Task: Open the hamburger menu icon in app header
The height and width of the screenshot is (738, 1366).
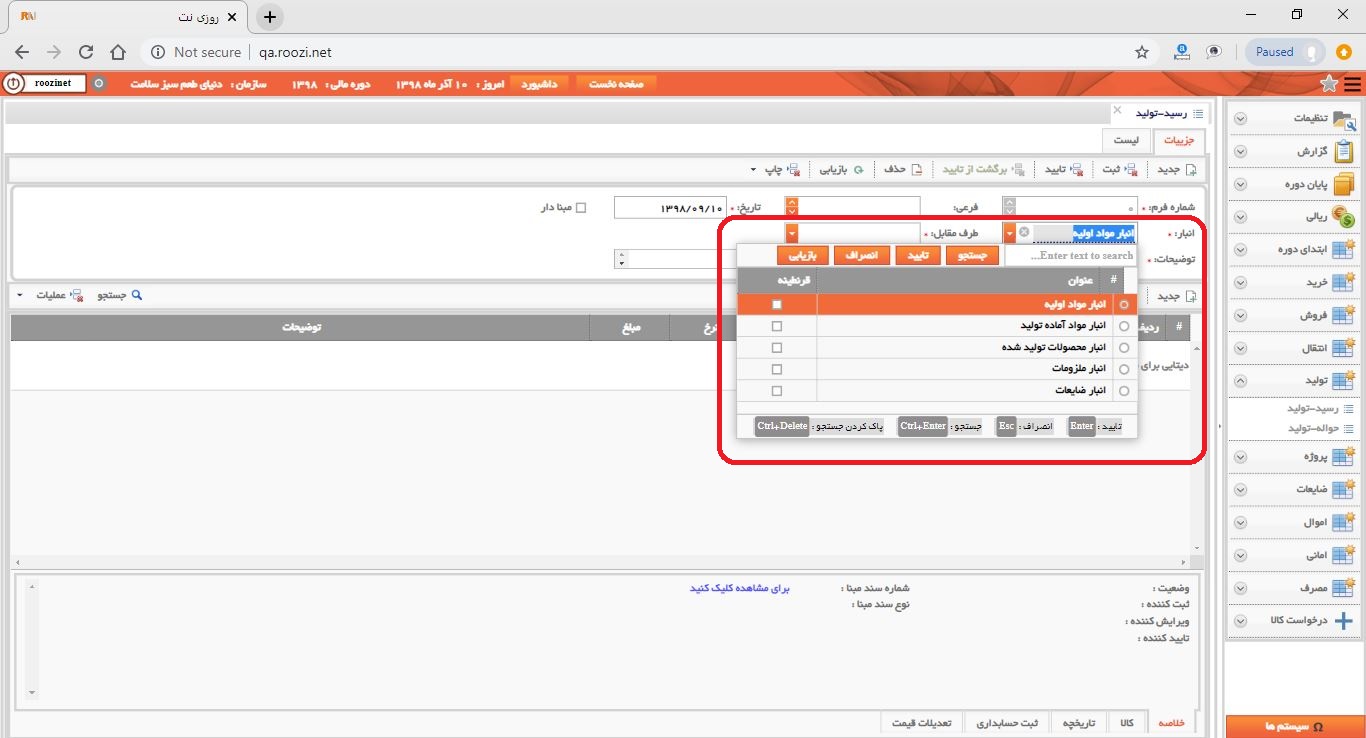Action: pyautogui.click(x=1353, y=84)
